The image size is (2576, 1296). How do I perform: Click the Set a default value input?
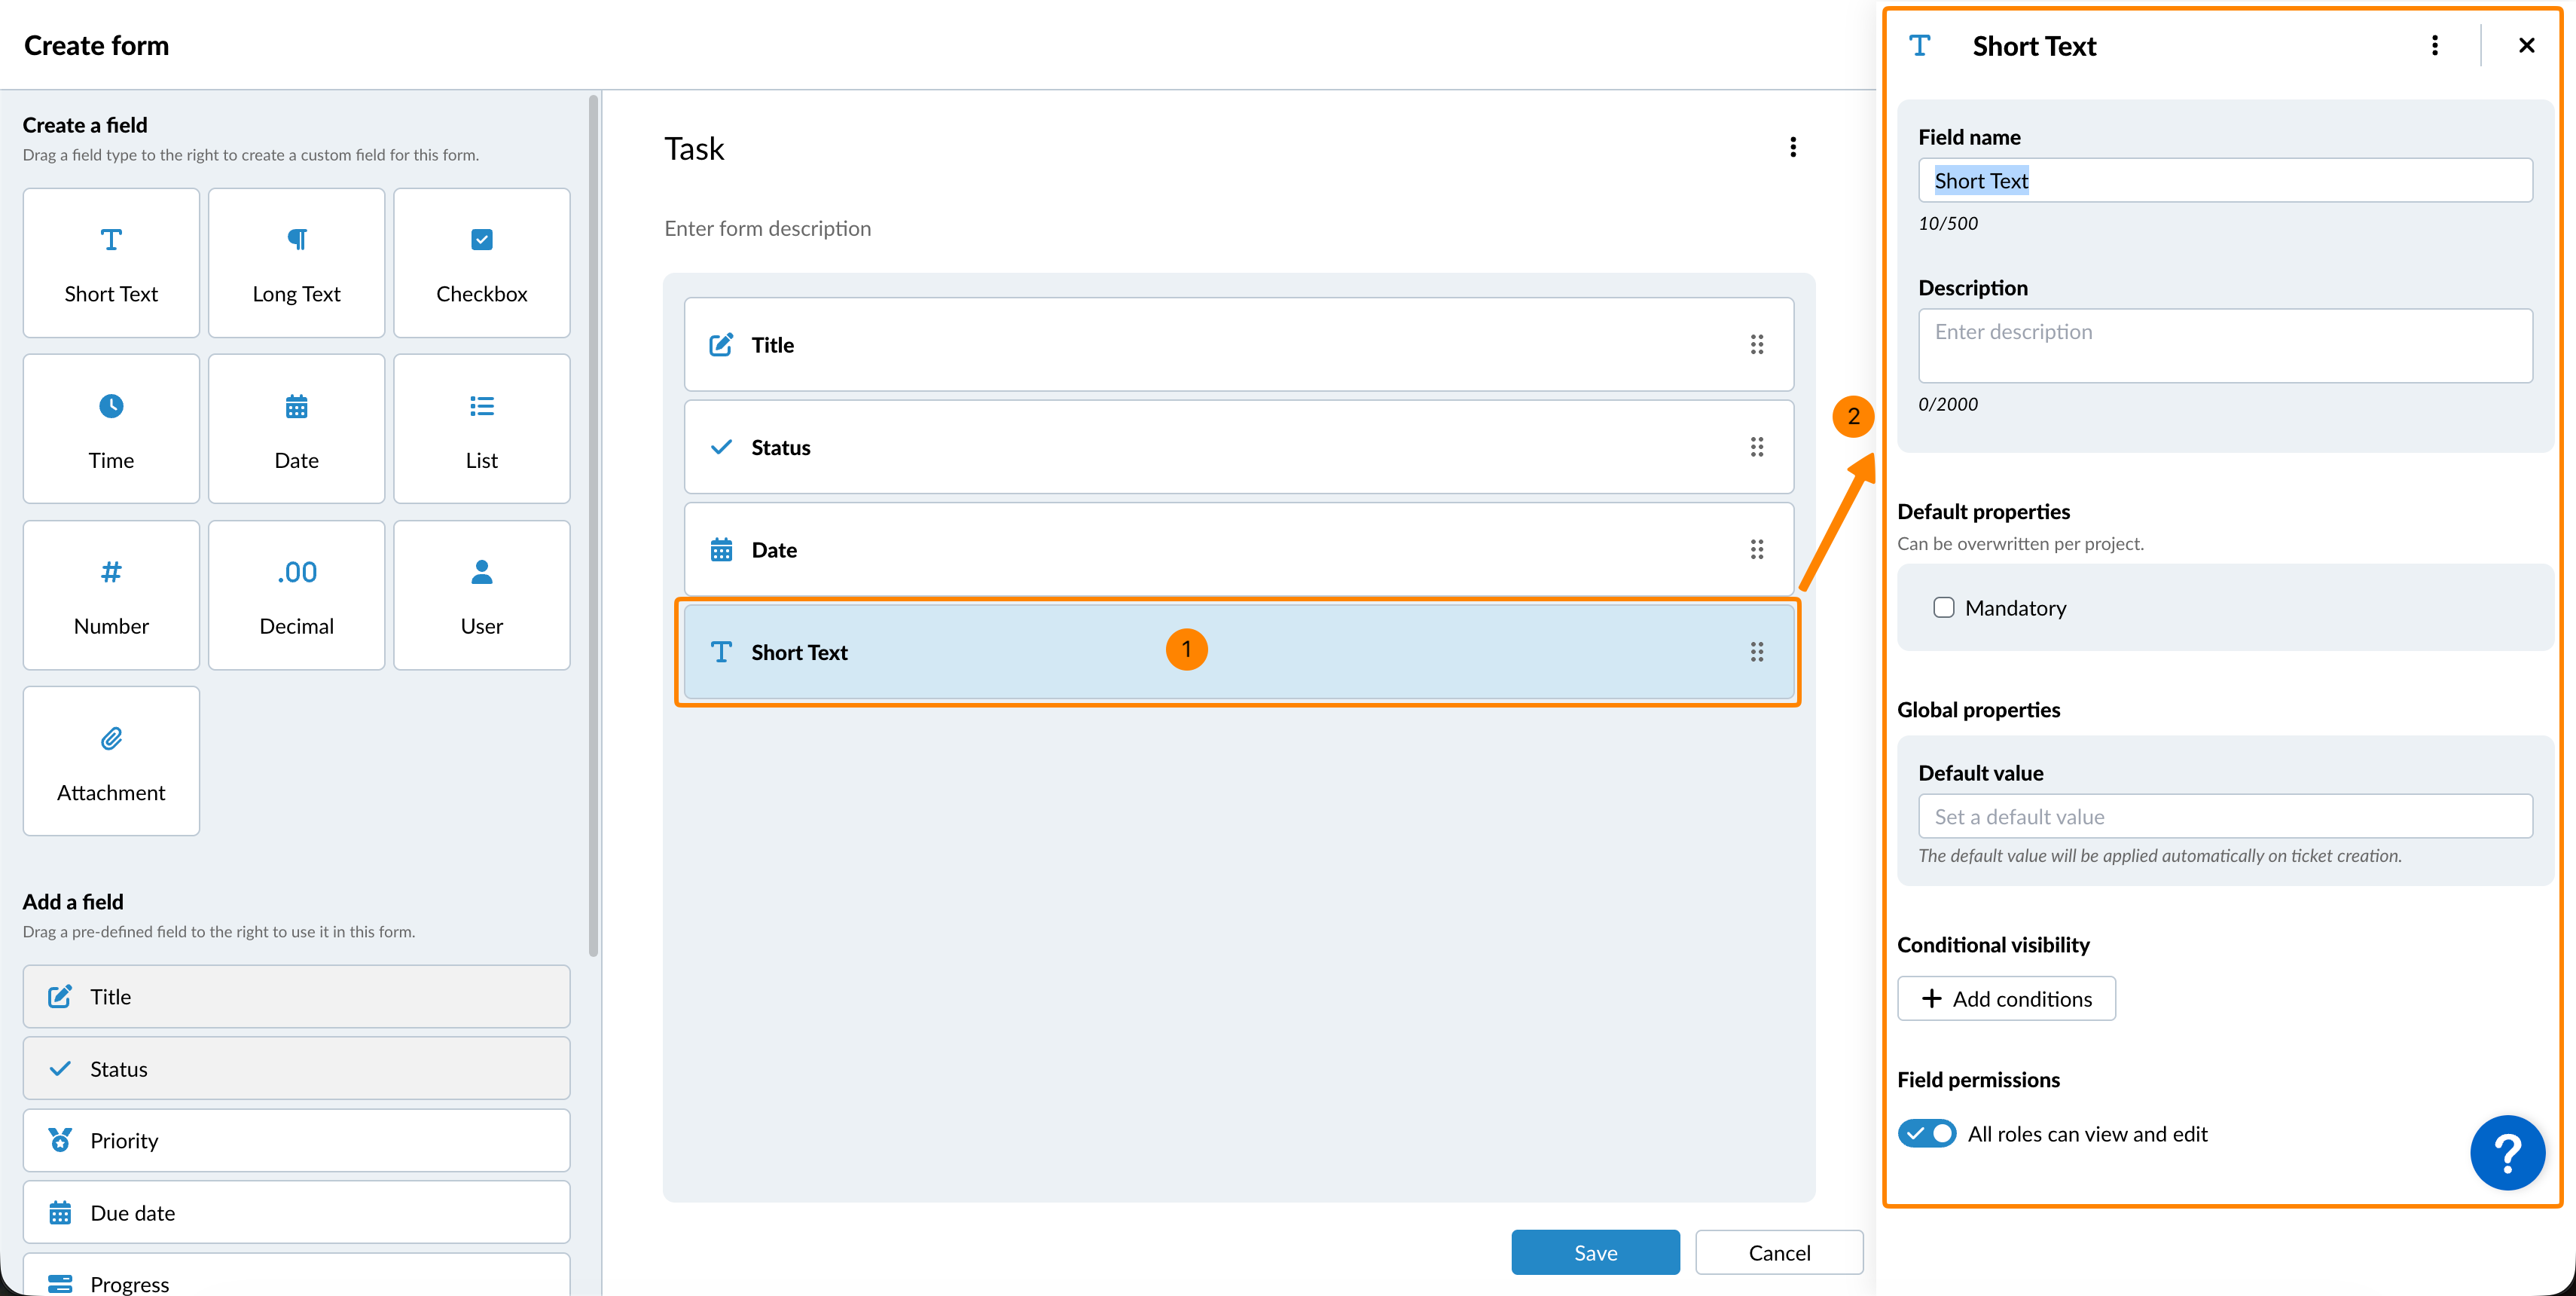pos(2224,817)
